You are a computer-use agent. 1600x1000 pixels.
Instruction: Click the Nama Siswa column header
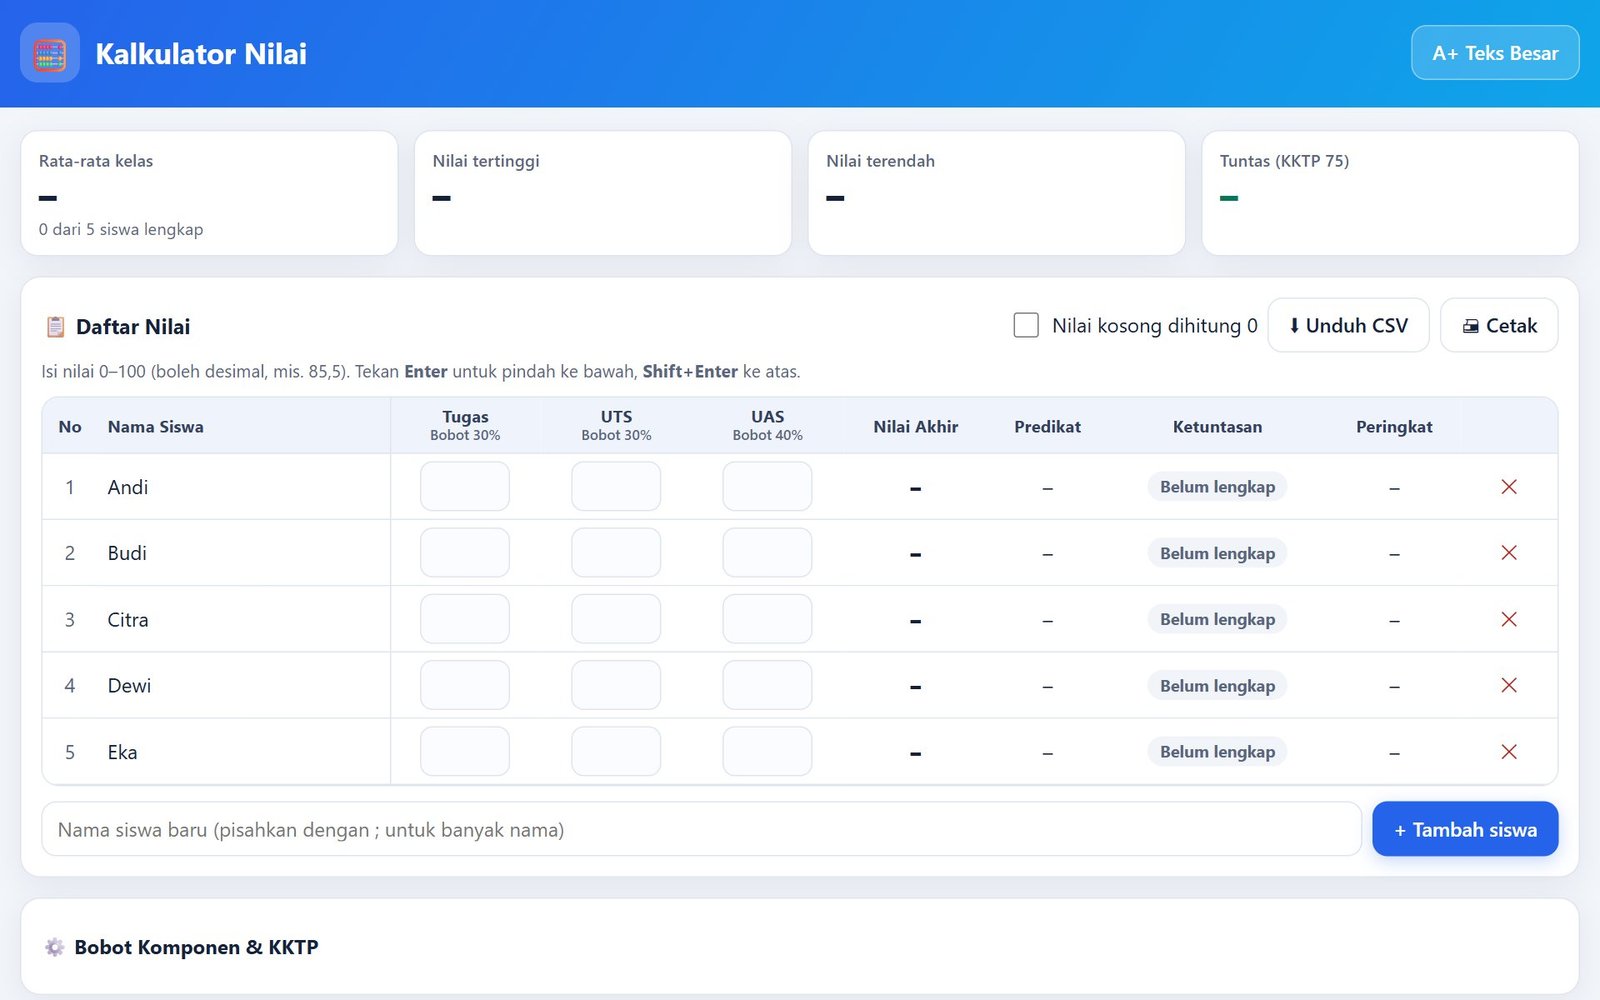(156, 427)
